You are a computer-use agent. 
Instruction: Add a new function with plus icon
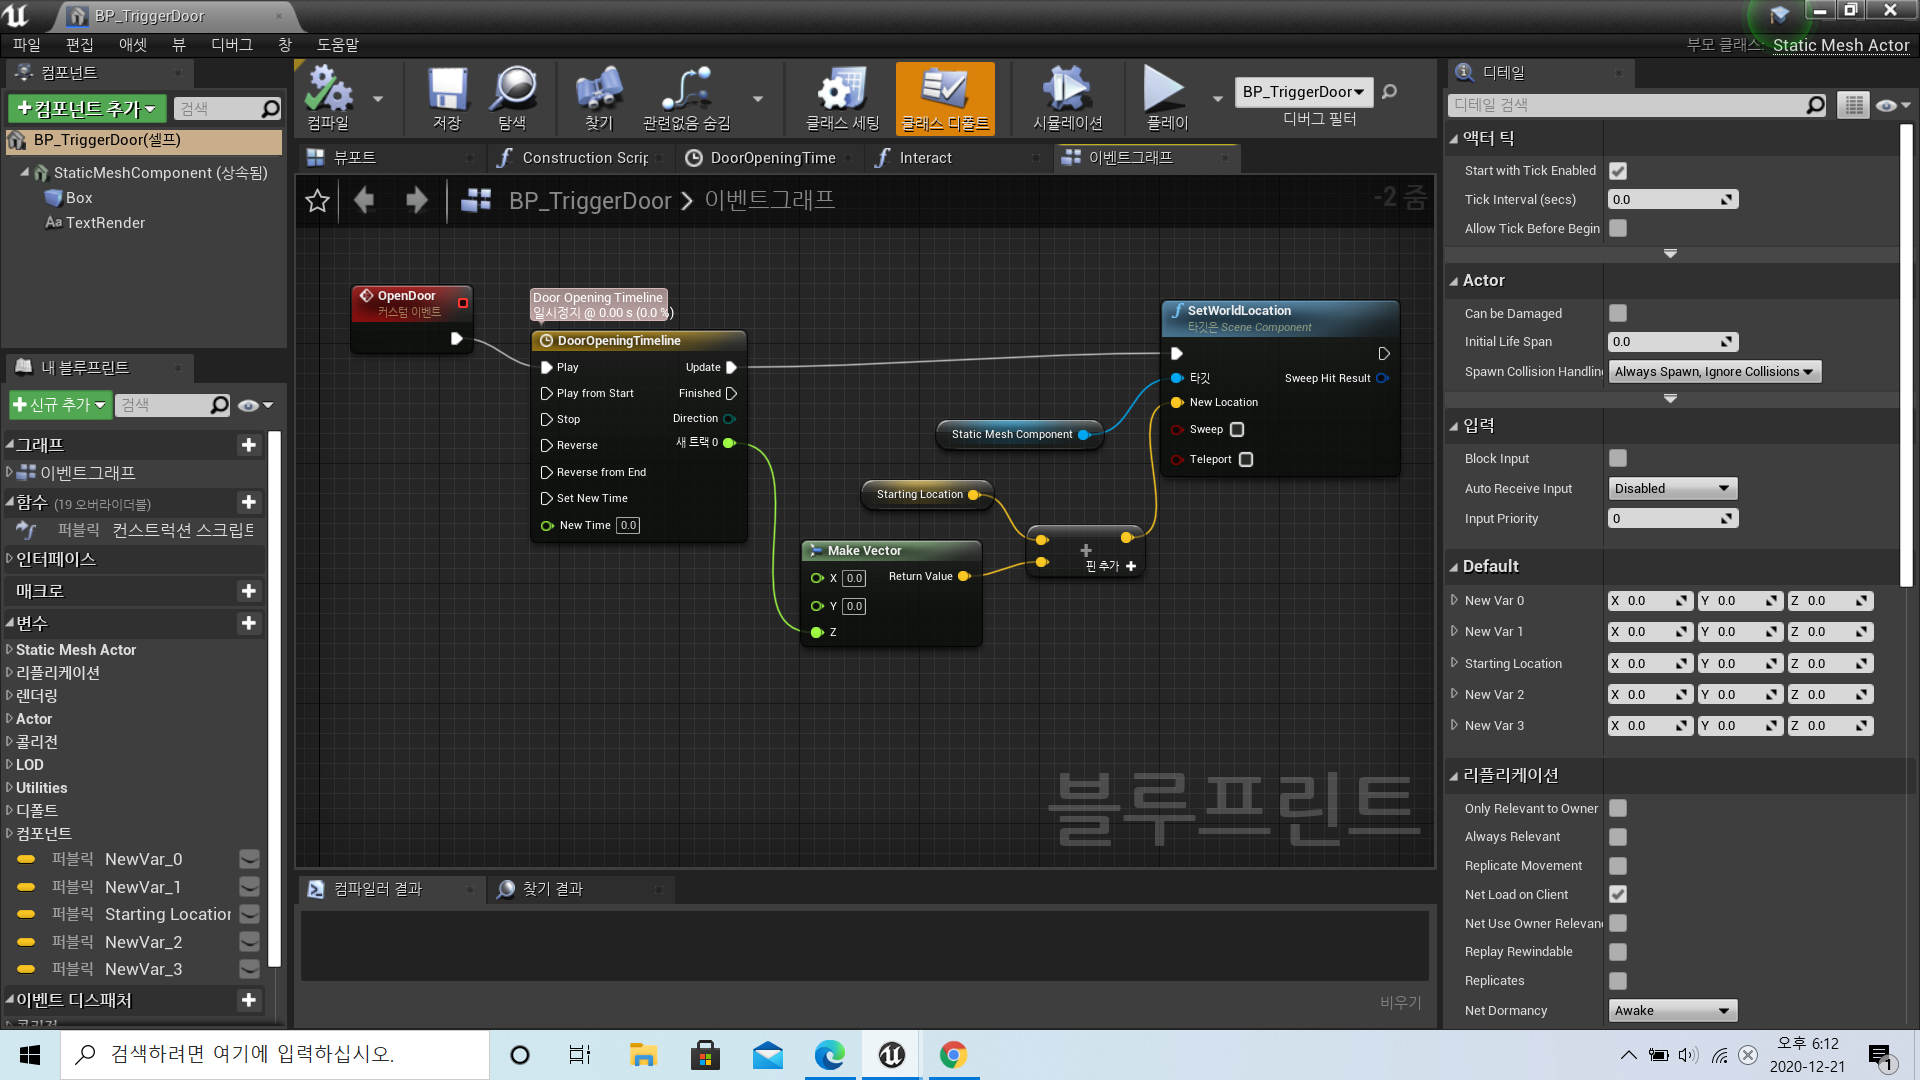pyautogui.click(x=249, y=502)
